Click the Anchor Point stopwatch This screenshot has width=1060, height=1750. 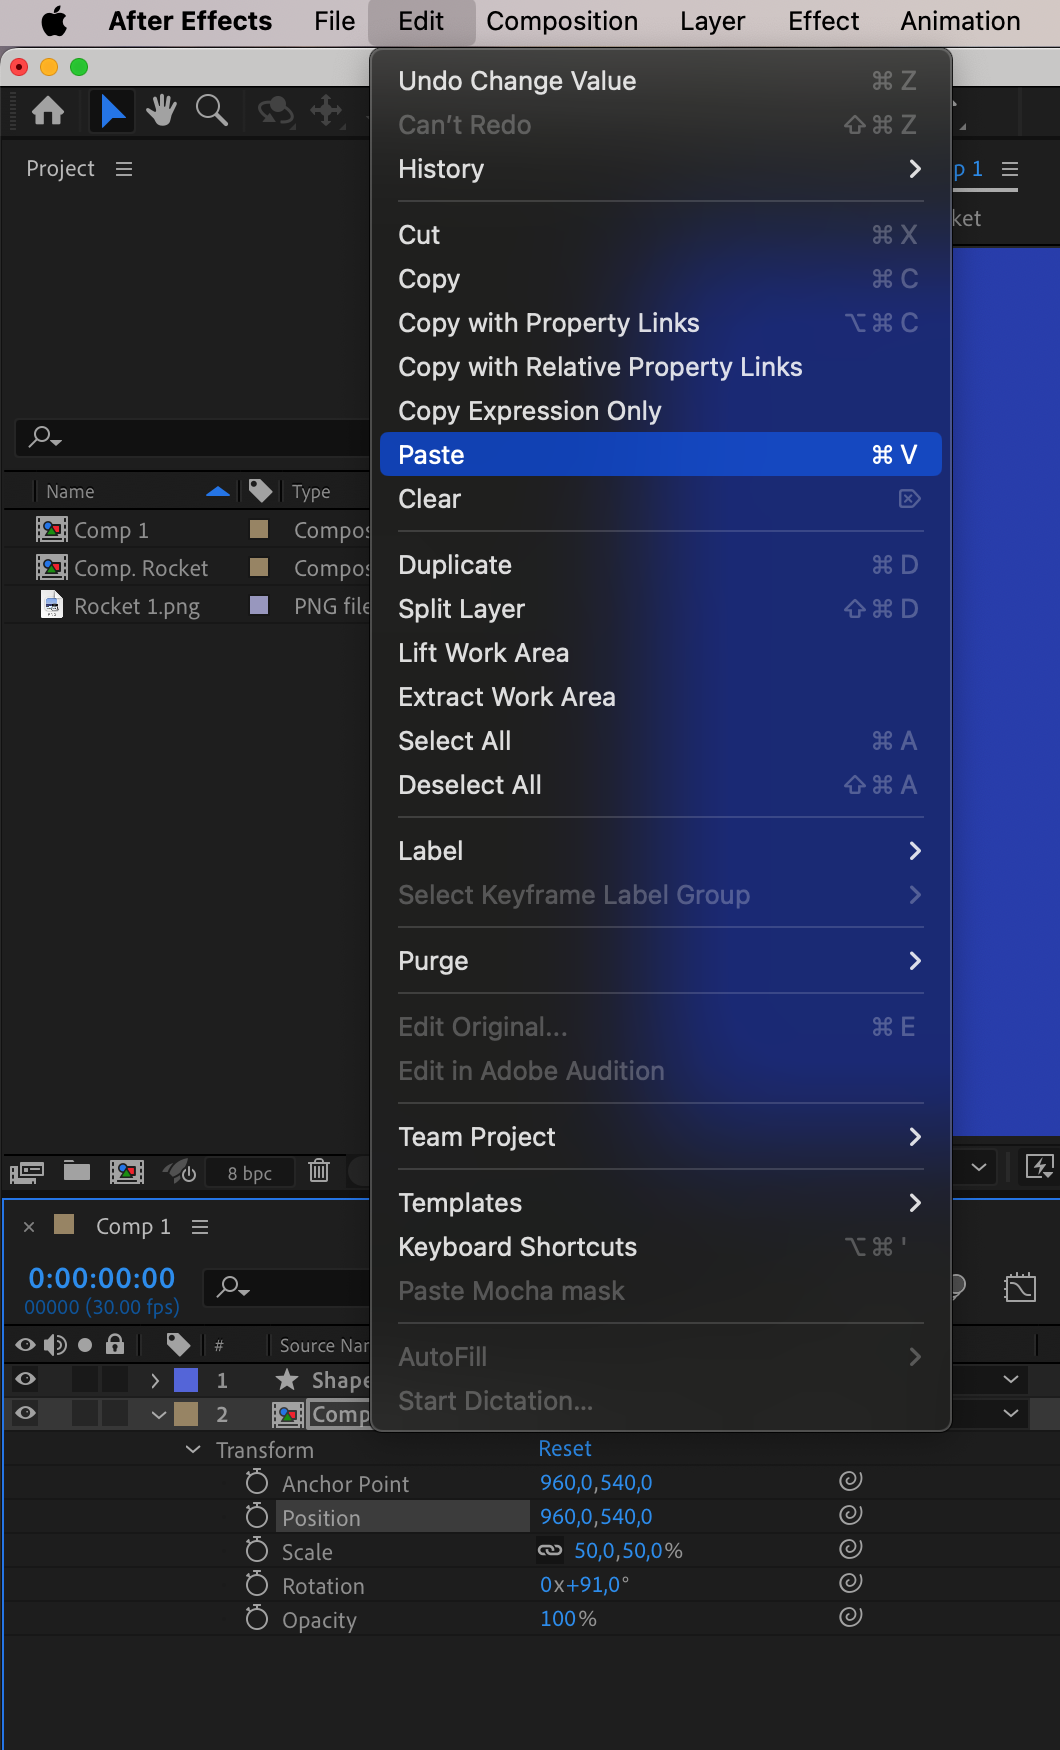pos(257,1482)
